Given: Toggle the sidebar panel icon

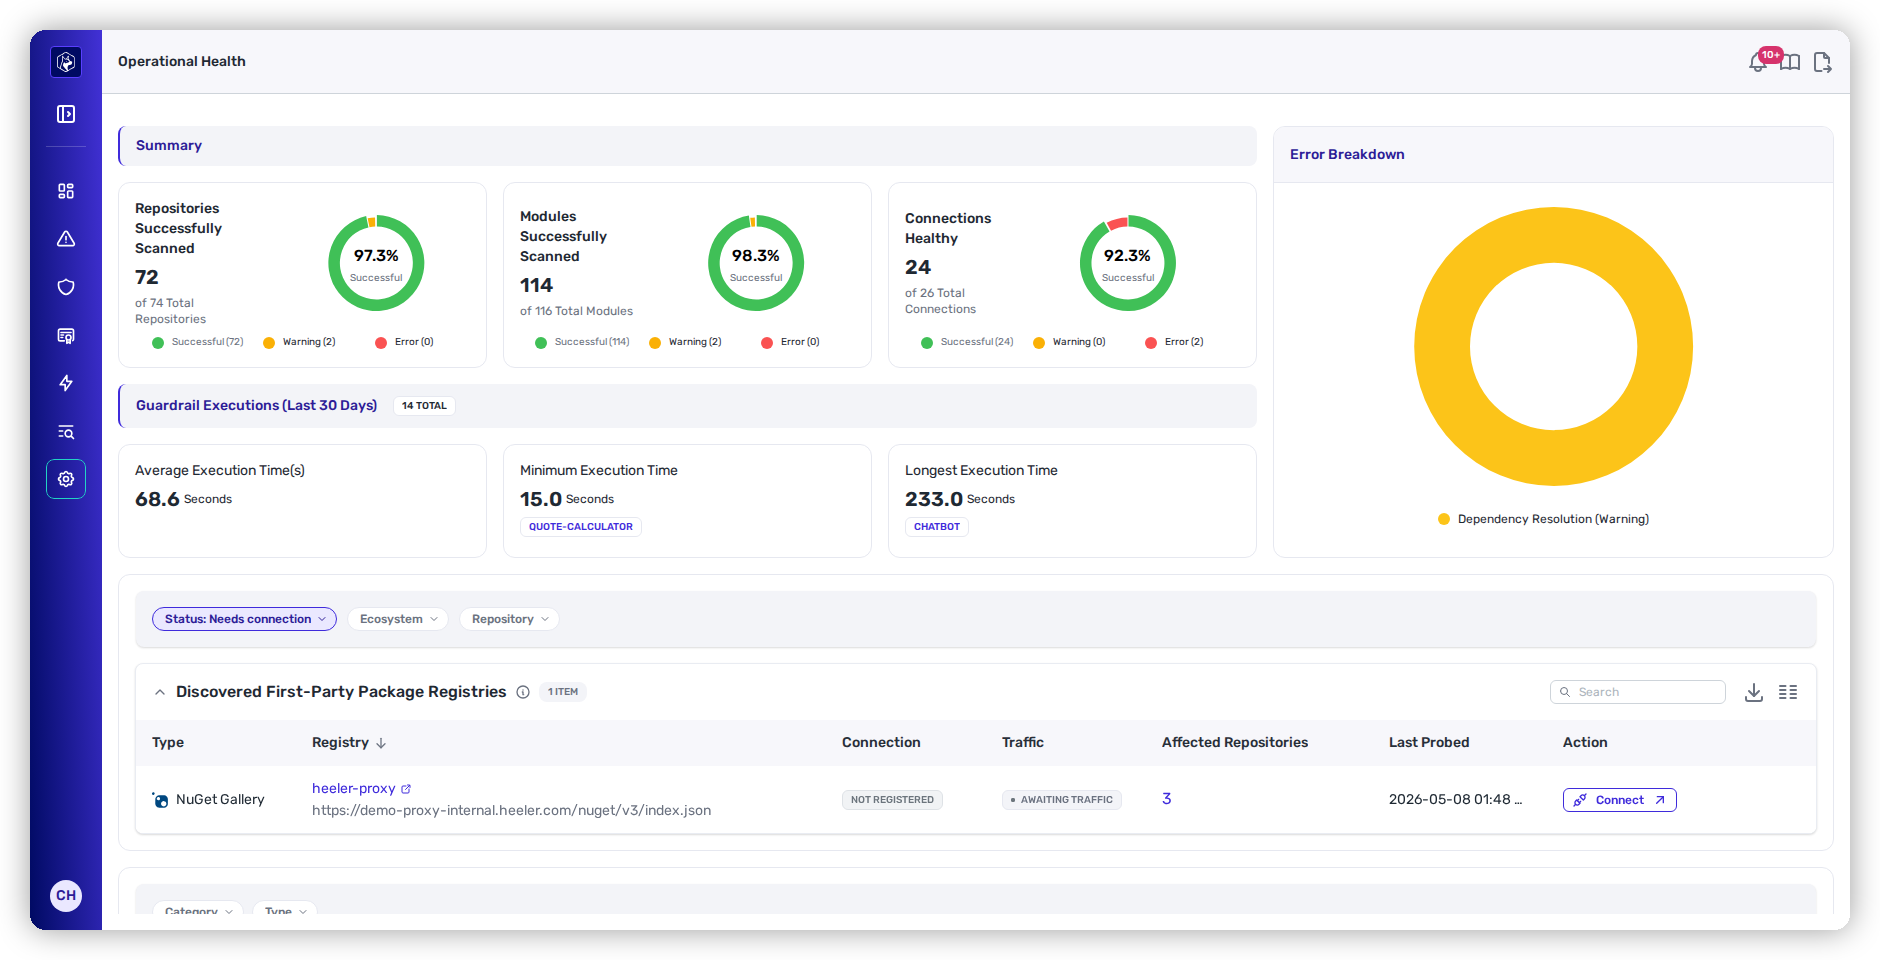Looking at the screenshot, I should [x=66, y=114].
